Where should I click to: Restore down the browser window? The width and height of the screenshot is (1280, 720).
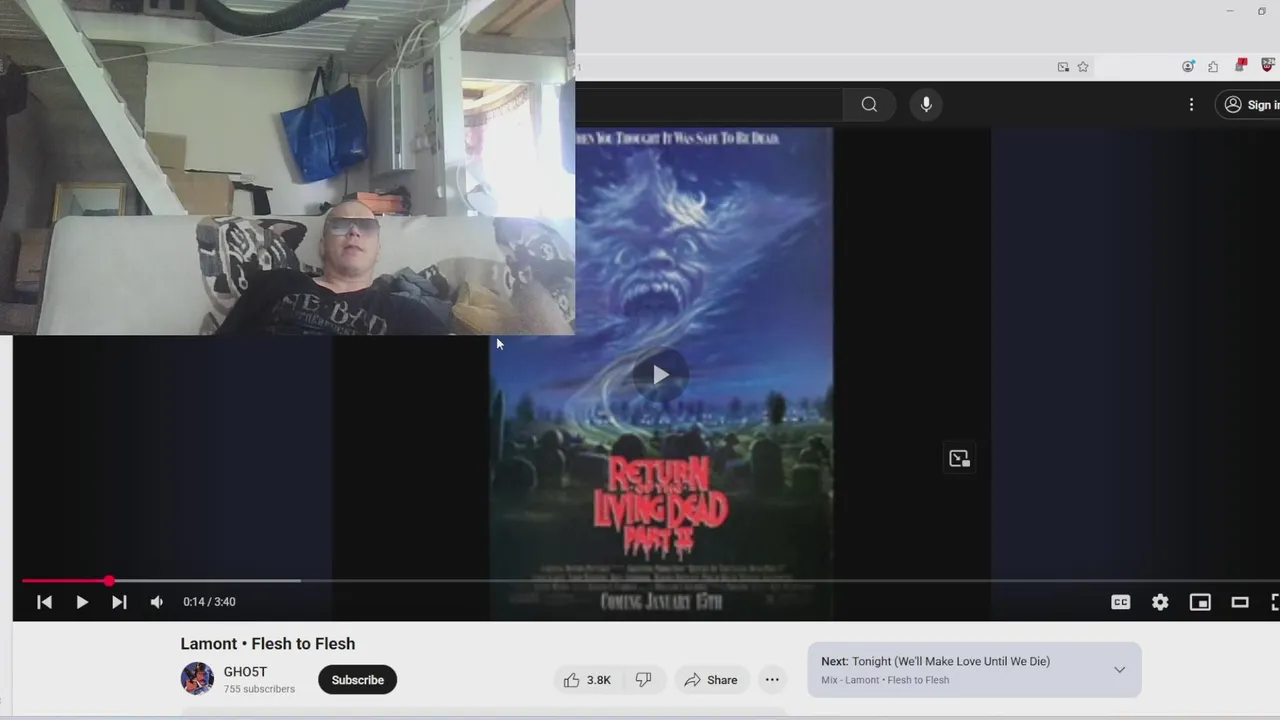click(1261, 11)
